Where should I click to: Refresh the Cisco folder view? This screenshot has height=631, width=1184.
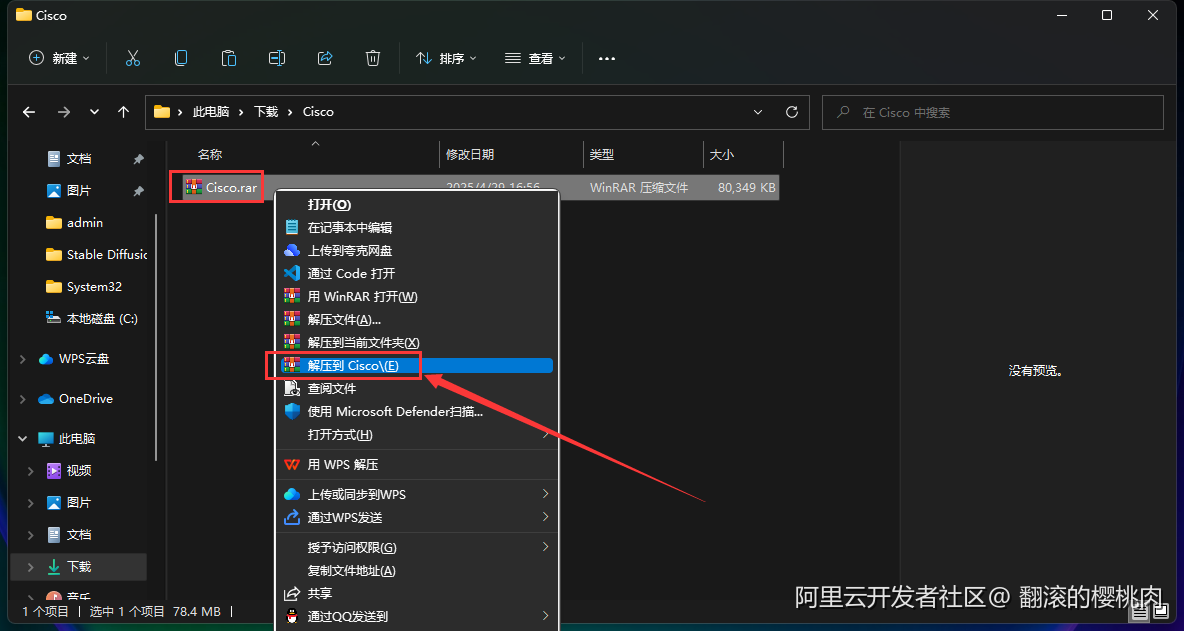click(x=792, y=112)
